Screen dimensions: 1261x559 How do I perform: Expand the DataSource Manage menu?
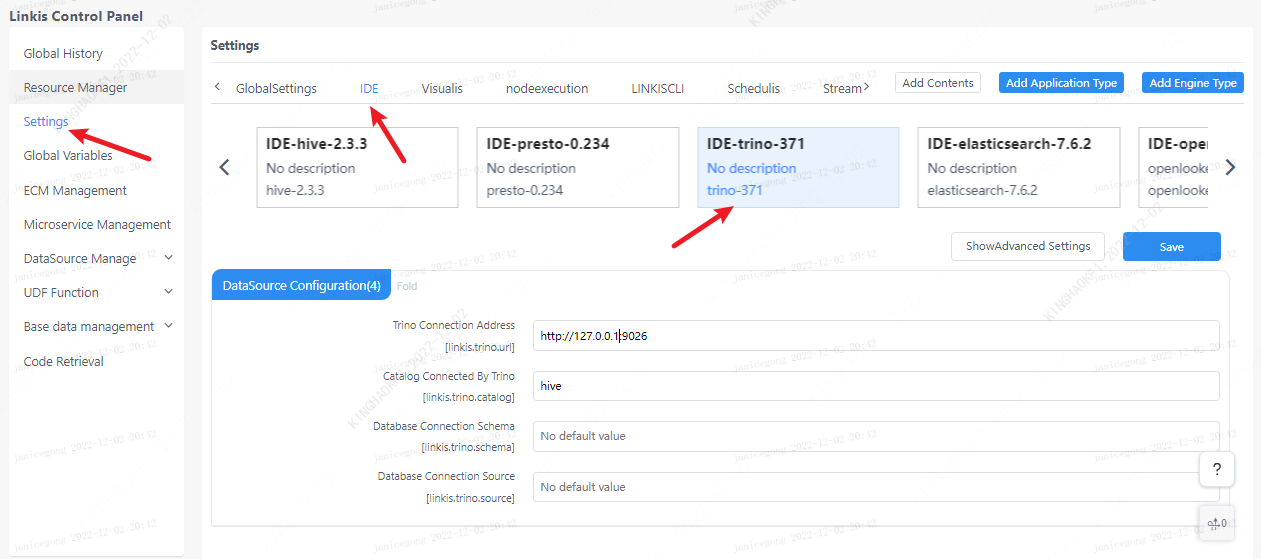click(x=168, y=258)
